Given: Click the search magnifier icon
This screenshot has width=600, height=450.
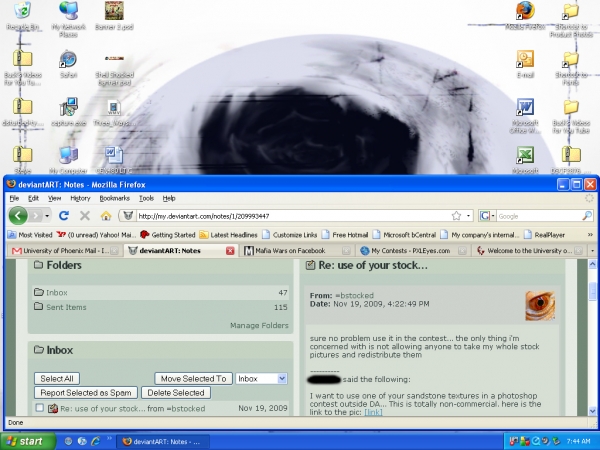Looking at the screenshot, I should [587, 216].
